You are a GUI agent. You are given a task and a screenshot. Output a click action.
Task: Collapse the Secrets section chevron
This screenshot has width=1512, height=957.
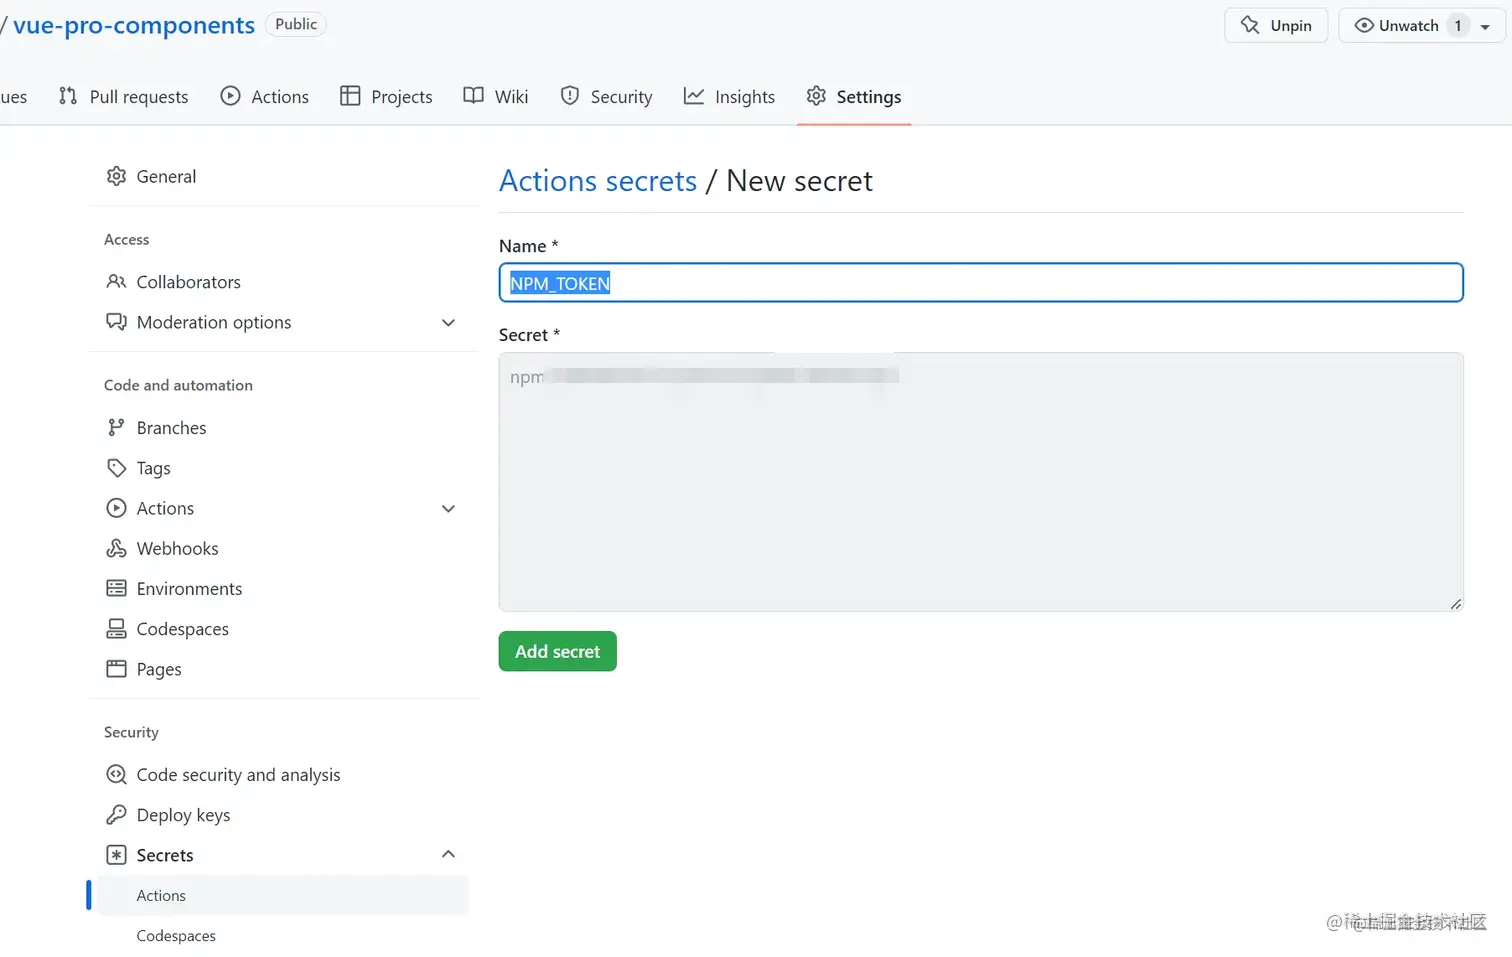(448, 854)
